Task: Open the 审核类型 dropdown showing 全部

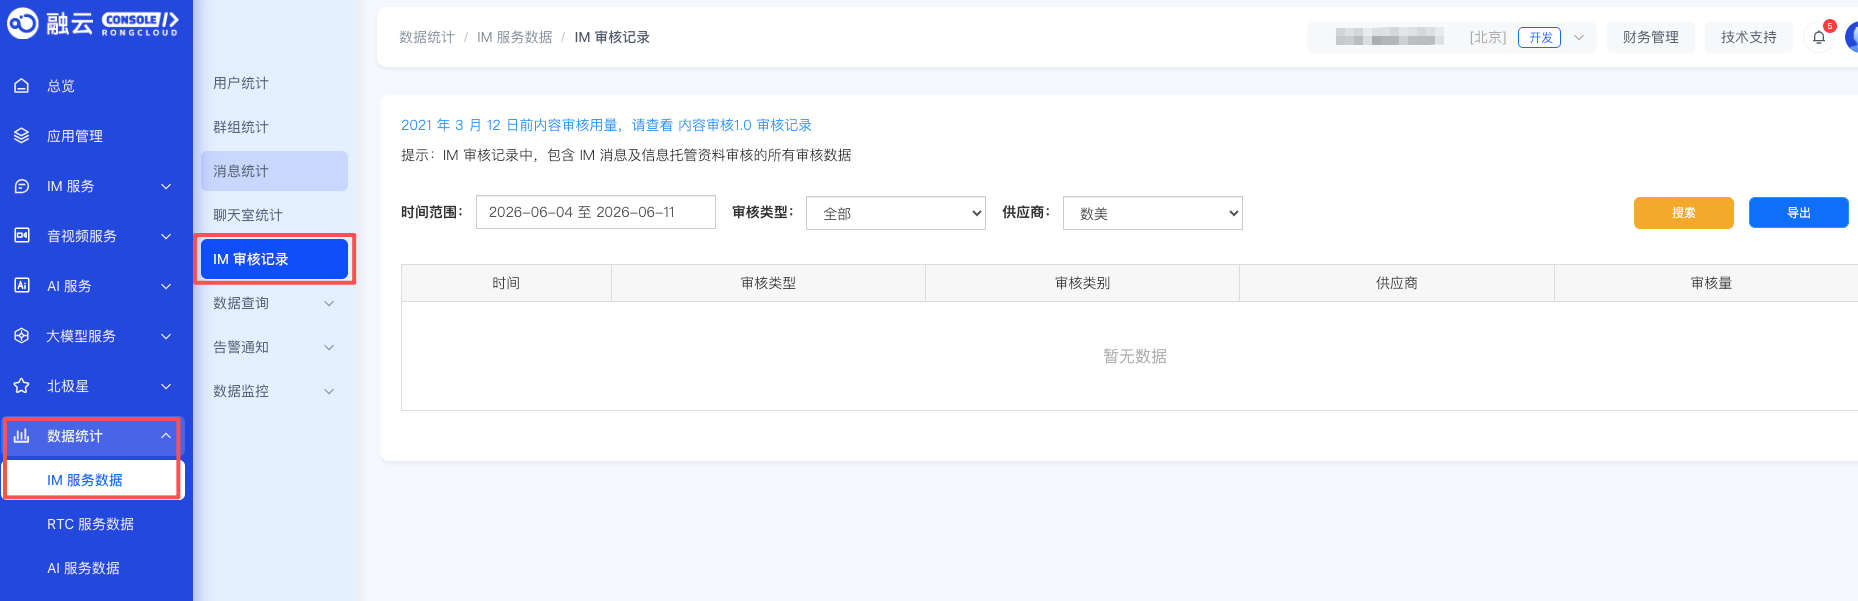Action: [896, 213]
